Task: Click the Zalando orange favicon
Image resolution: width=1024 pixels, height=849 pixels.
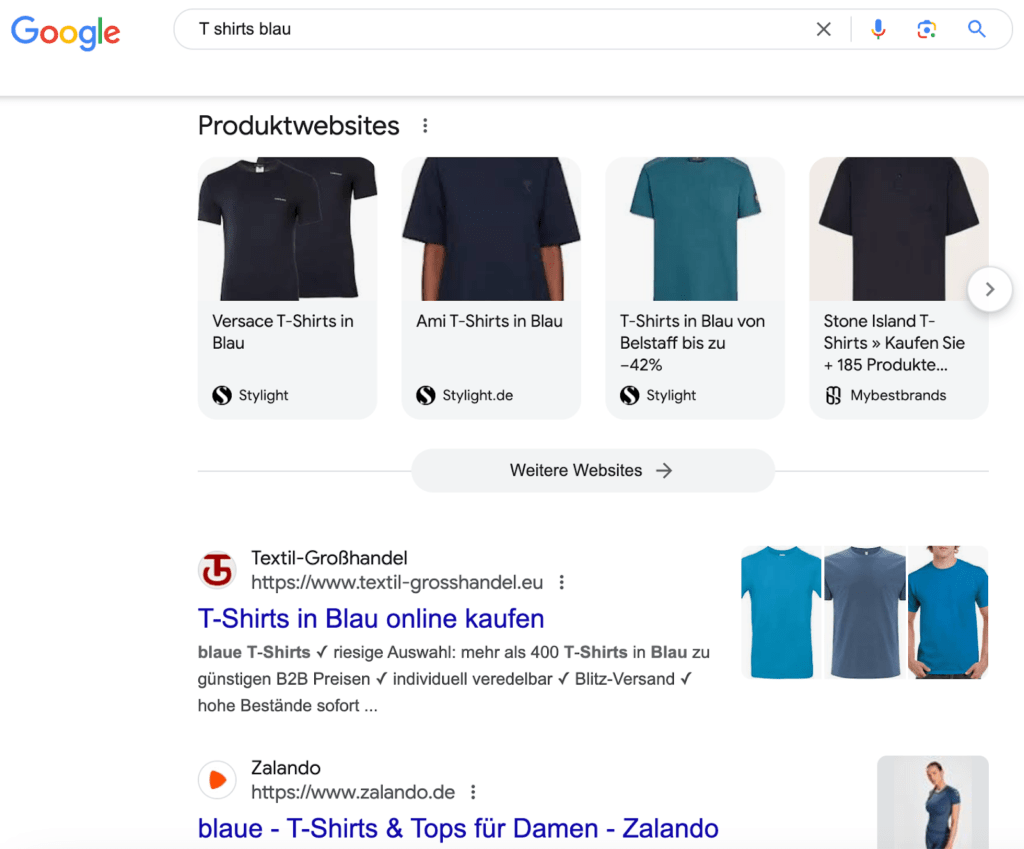Action: pyautogui.click(x=217, y=780)
